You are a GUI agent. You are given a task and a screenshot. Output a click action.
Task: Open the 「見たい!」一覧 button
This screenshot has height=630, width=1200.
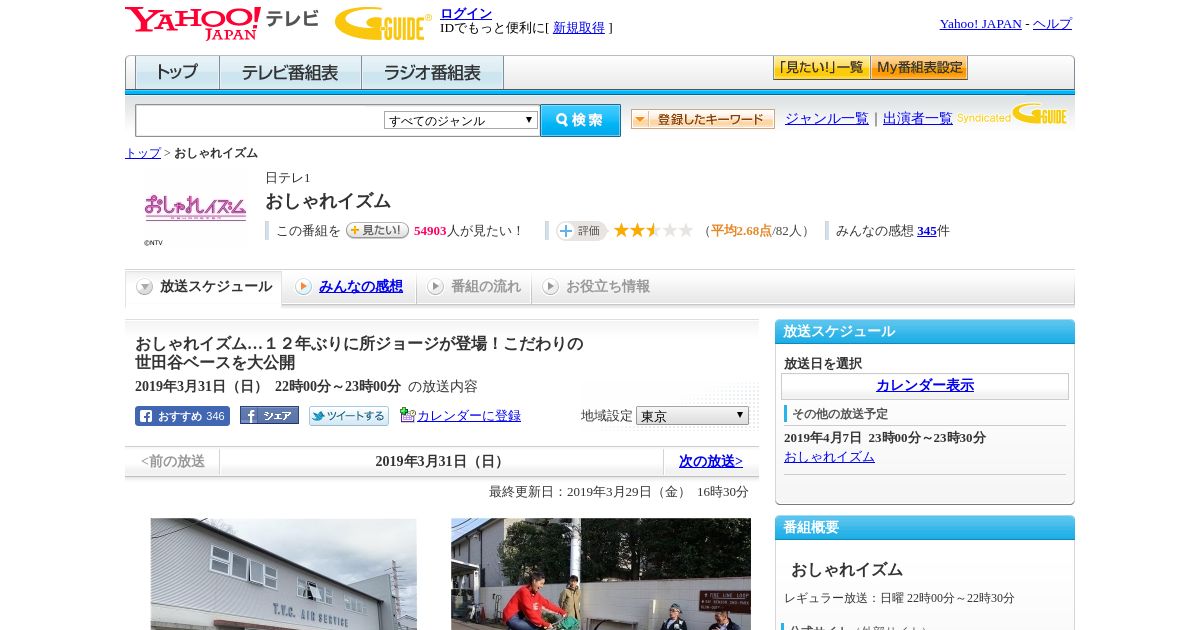point(821,68)
